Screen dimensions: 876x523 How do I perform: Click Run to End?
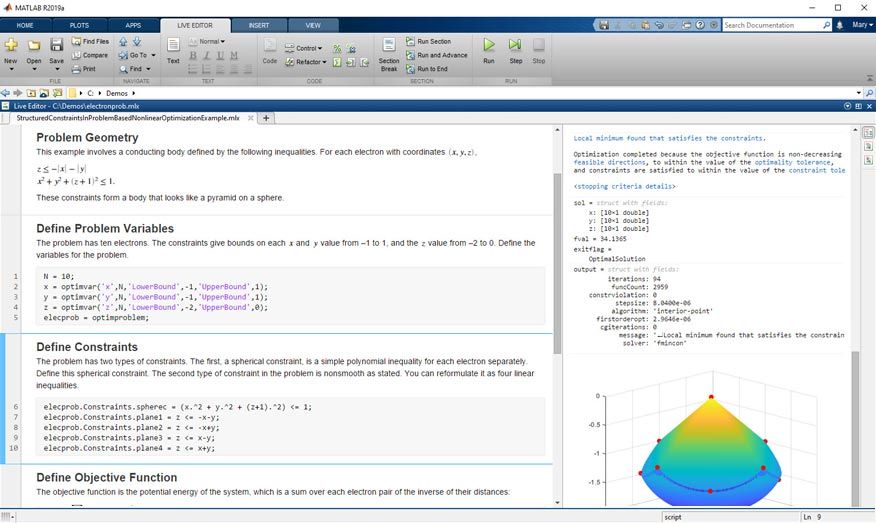tap(427, 69)
